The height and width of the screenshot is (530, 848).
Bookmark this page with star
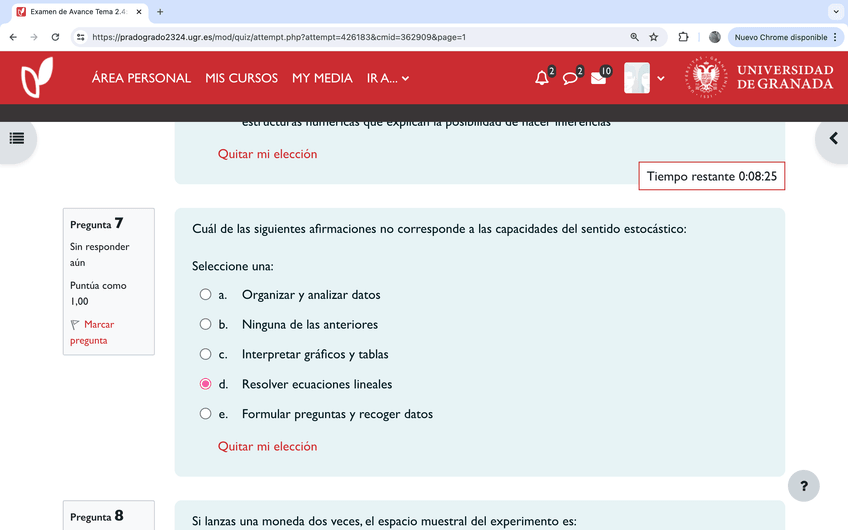point(654,37)
